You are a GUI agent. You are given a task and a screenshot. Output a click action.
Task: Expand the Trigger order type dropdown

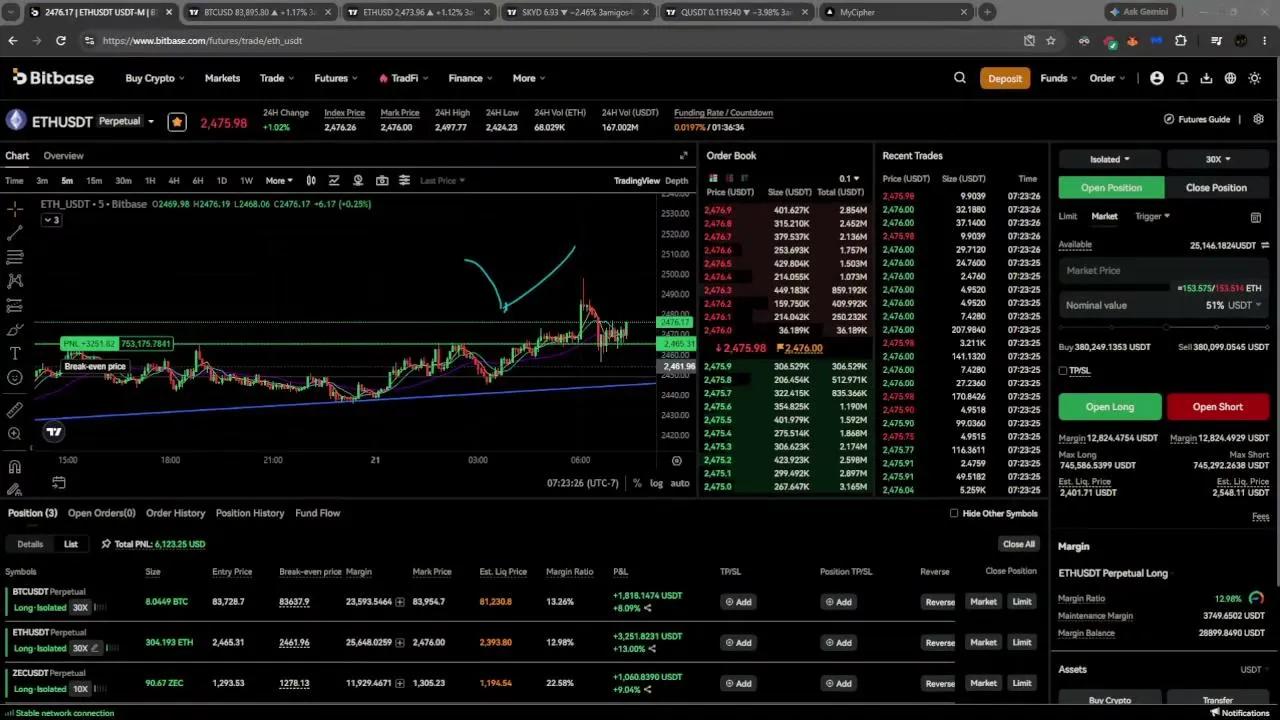1152,216
